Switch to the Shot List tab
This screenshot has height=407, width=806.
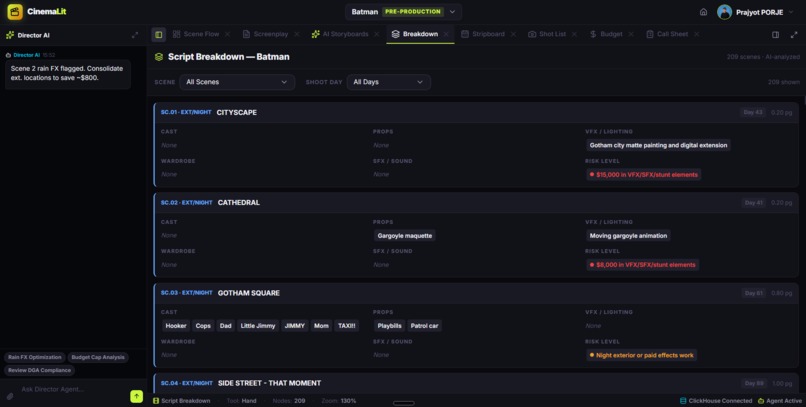[553, 34]
